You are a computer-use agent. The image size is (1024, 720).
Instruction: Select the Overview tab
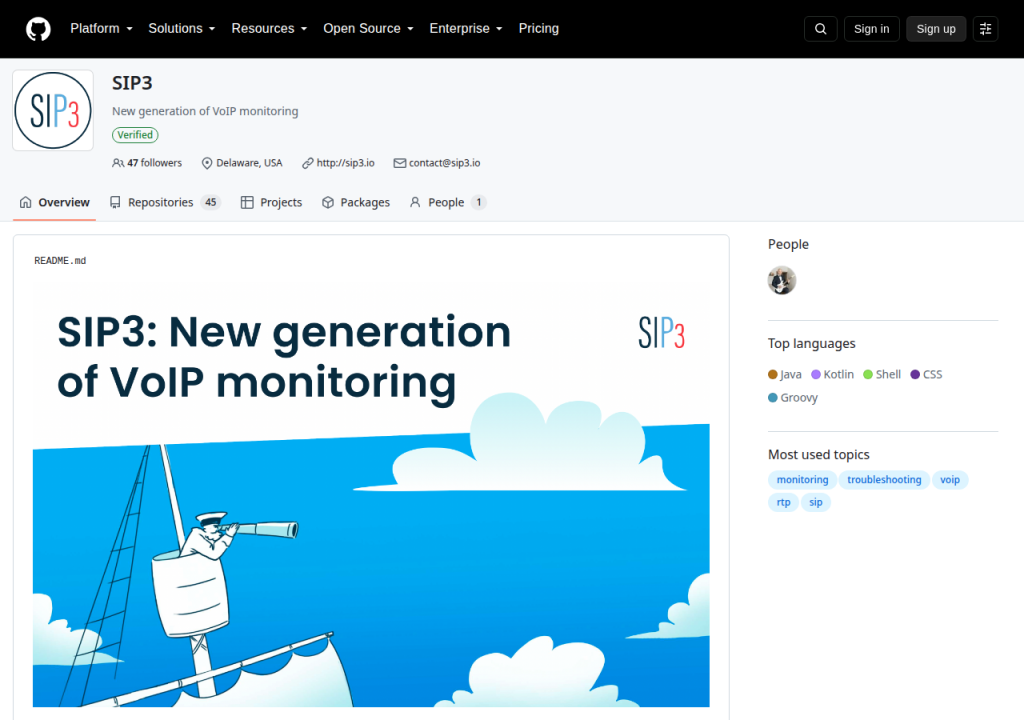(54, 202)
